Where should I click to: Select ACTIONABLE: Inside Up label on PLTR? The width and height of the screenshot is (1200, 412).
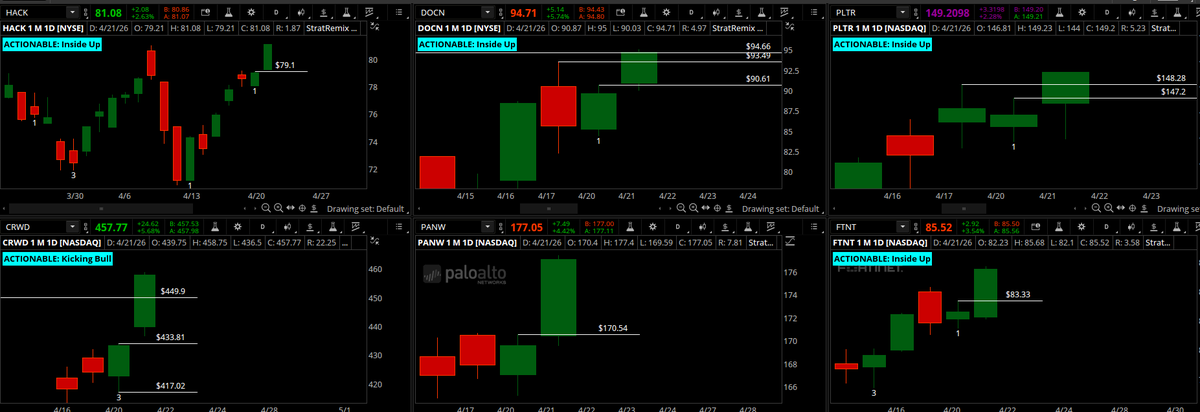coord(882,45)
